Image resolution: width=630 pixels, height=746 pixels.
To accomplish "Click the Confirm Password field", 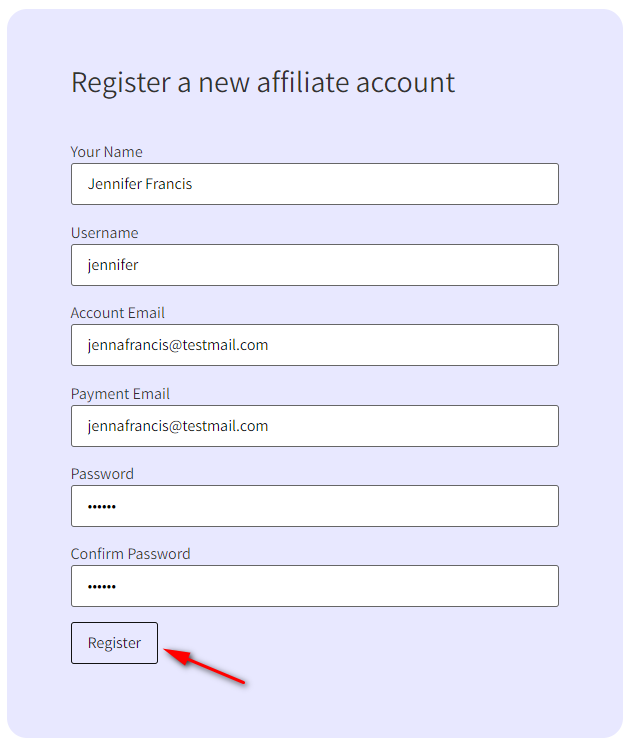I will [314, 586].
